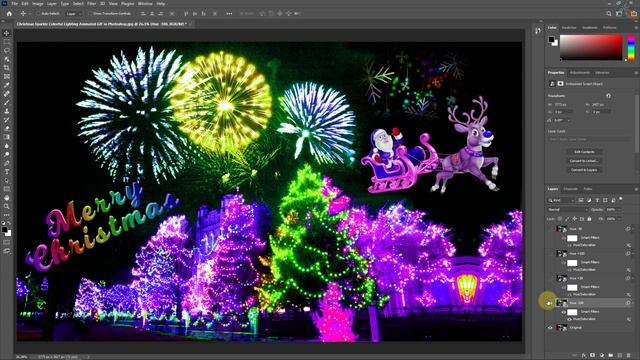Click the Create new layer icon
Viewport: 640px width, 360px height.
(x=620, y=356)
